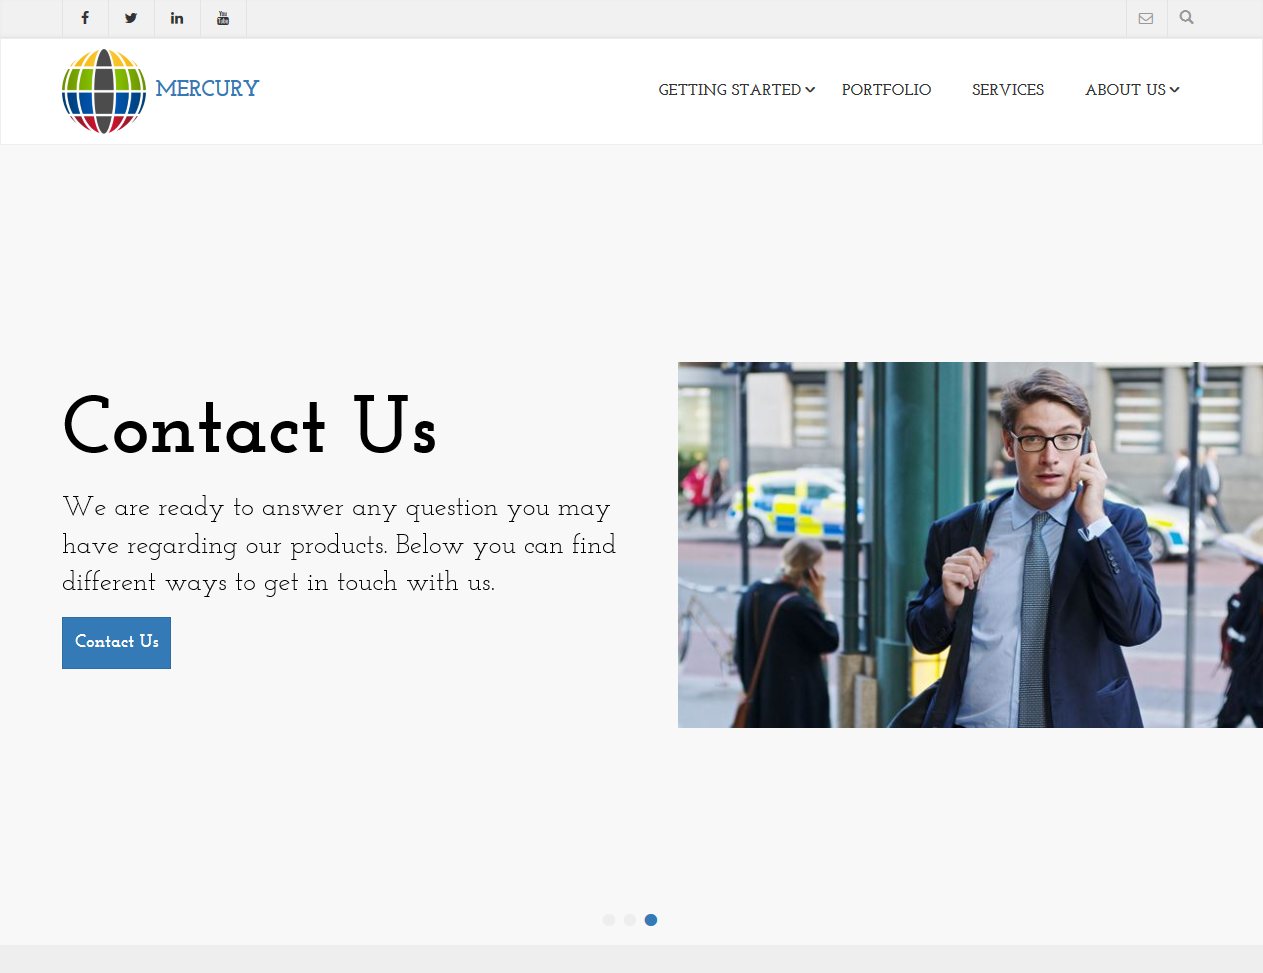Open the LinkedIn social link icon
The width and height of the screenshot is (1263, 973).
coord(177,18)
